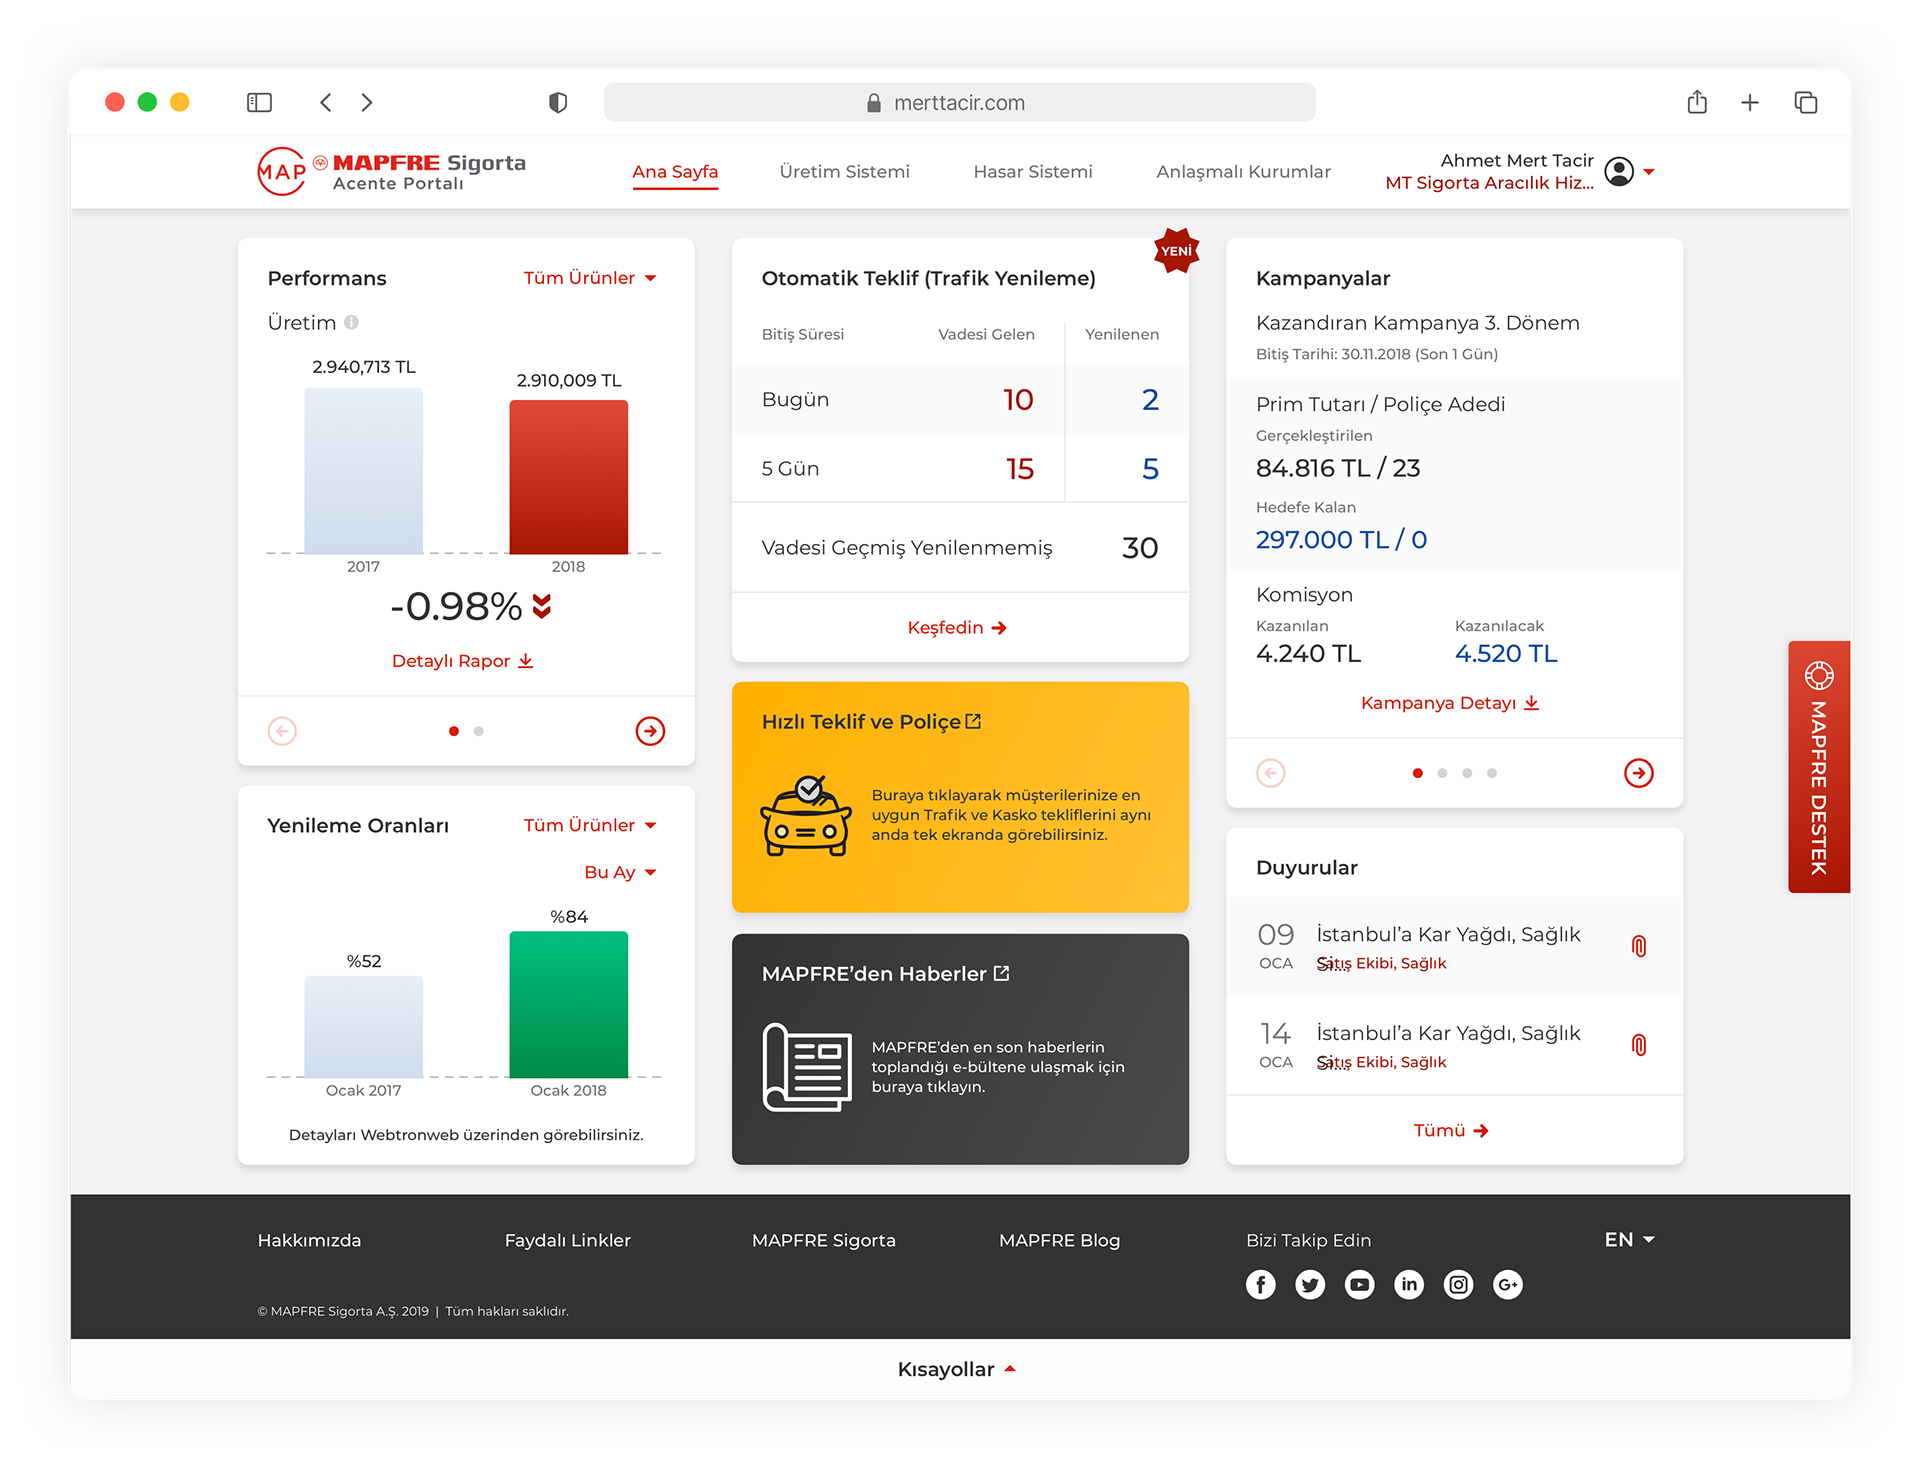Select second Performans carousel dot

tap(479, 731)
